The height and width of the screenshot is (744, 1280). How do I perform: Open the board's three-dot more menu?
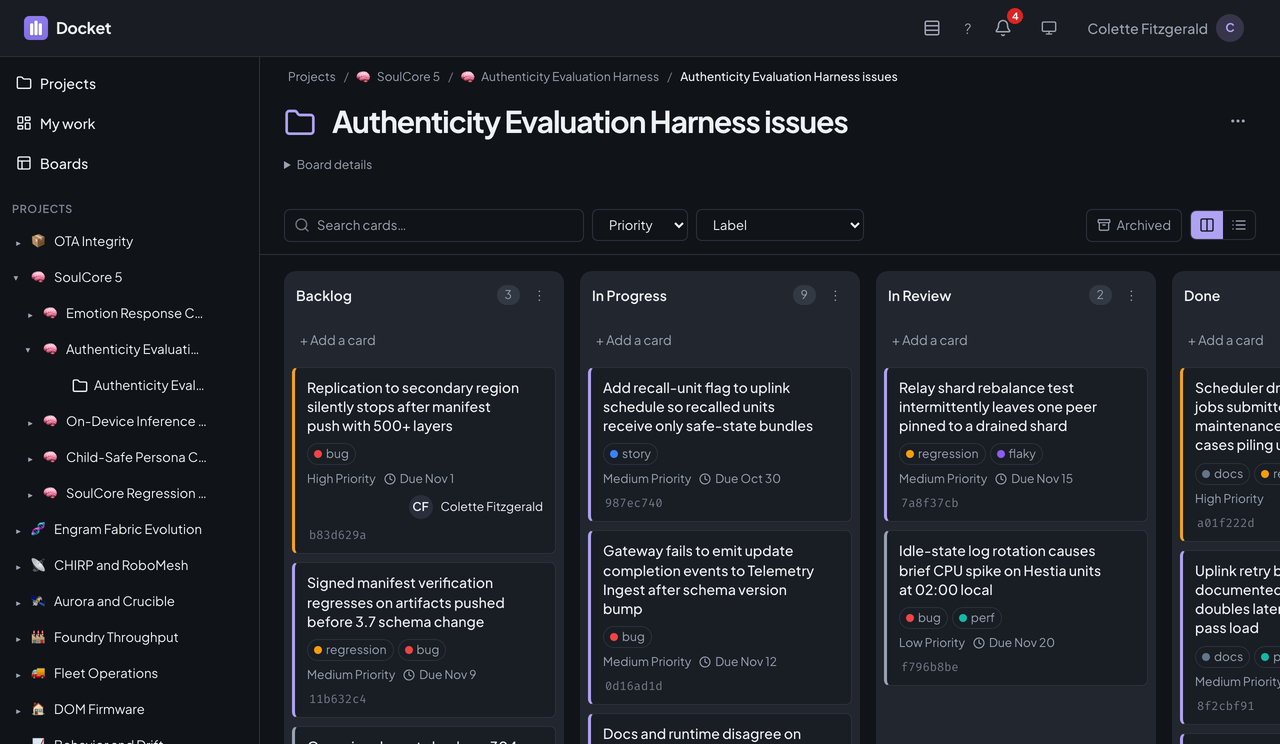coord(1238,121)
